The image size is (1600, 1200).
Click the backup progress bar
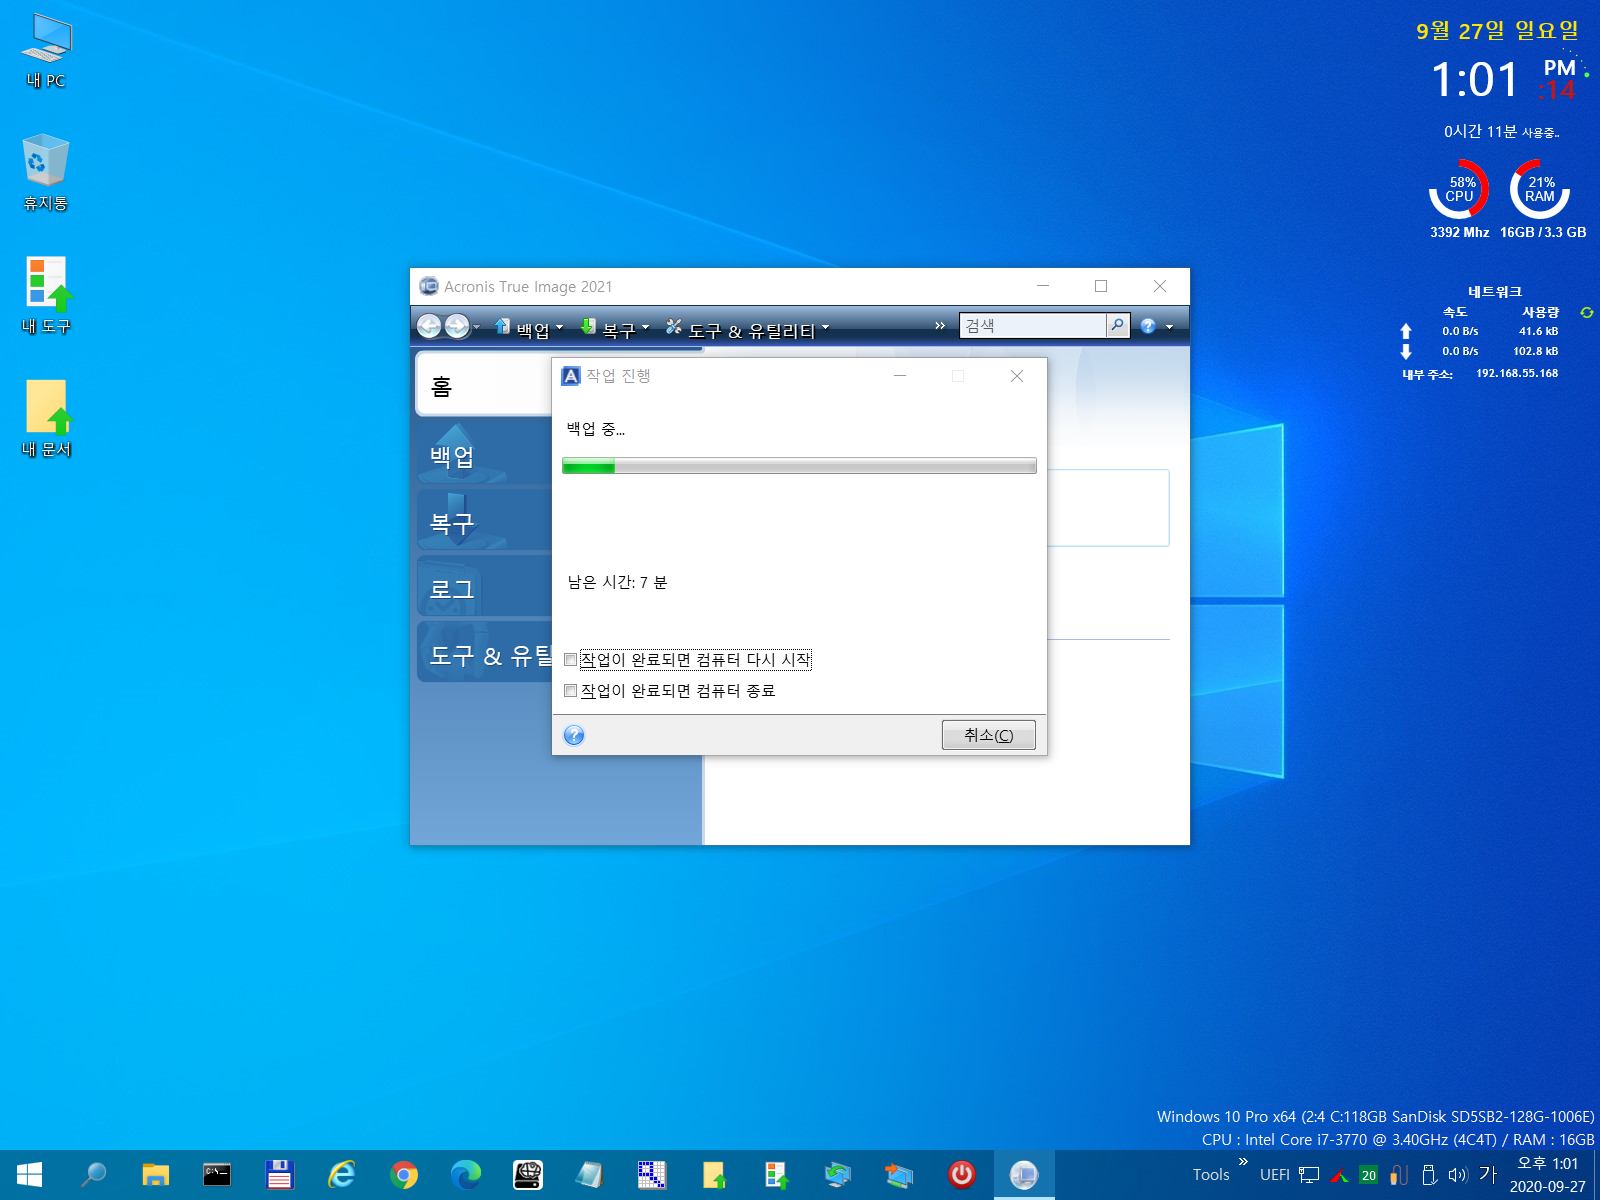[799, 466]
